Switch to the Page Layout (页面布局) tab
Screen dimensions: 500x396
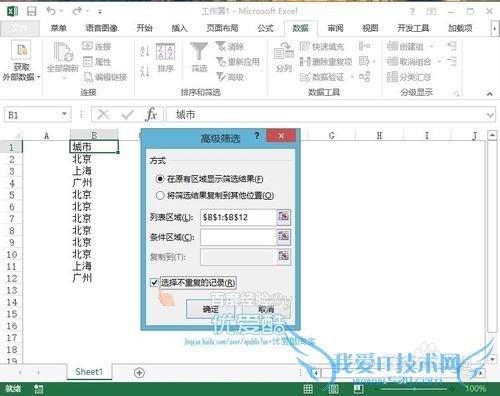pyautogui.click(x=222, y=28)
